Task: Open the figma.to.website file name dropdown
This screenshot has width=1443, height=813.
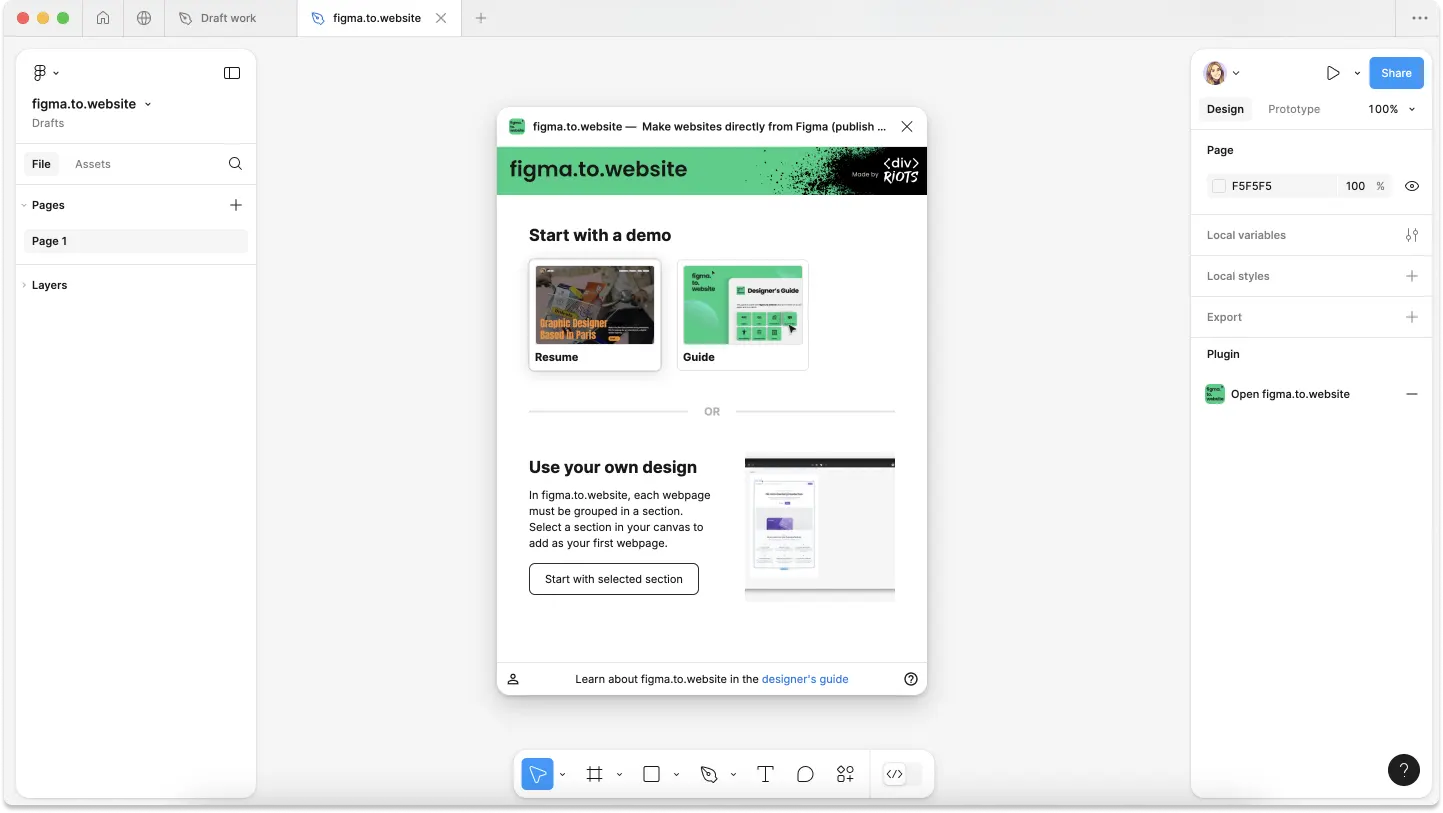Action: click(92, 104)
